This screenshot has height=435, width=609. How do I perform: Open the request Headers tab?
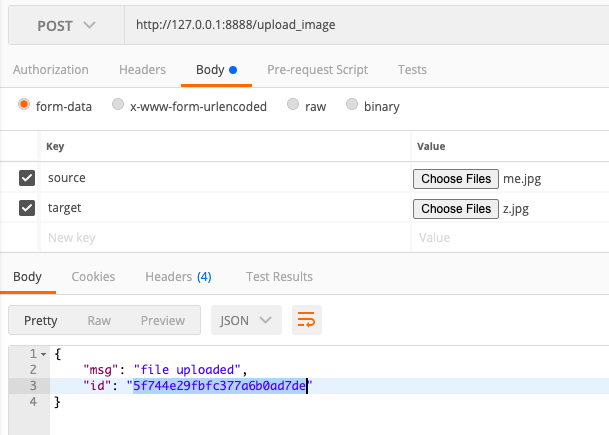pos(142,70)
